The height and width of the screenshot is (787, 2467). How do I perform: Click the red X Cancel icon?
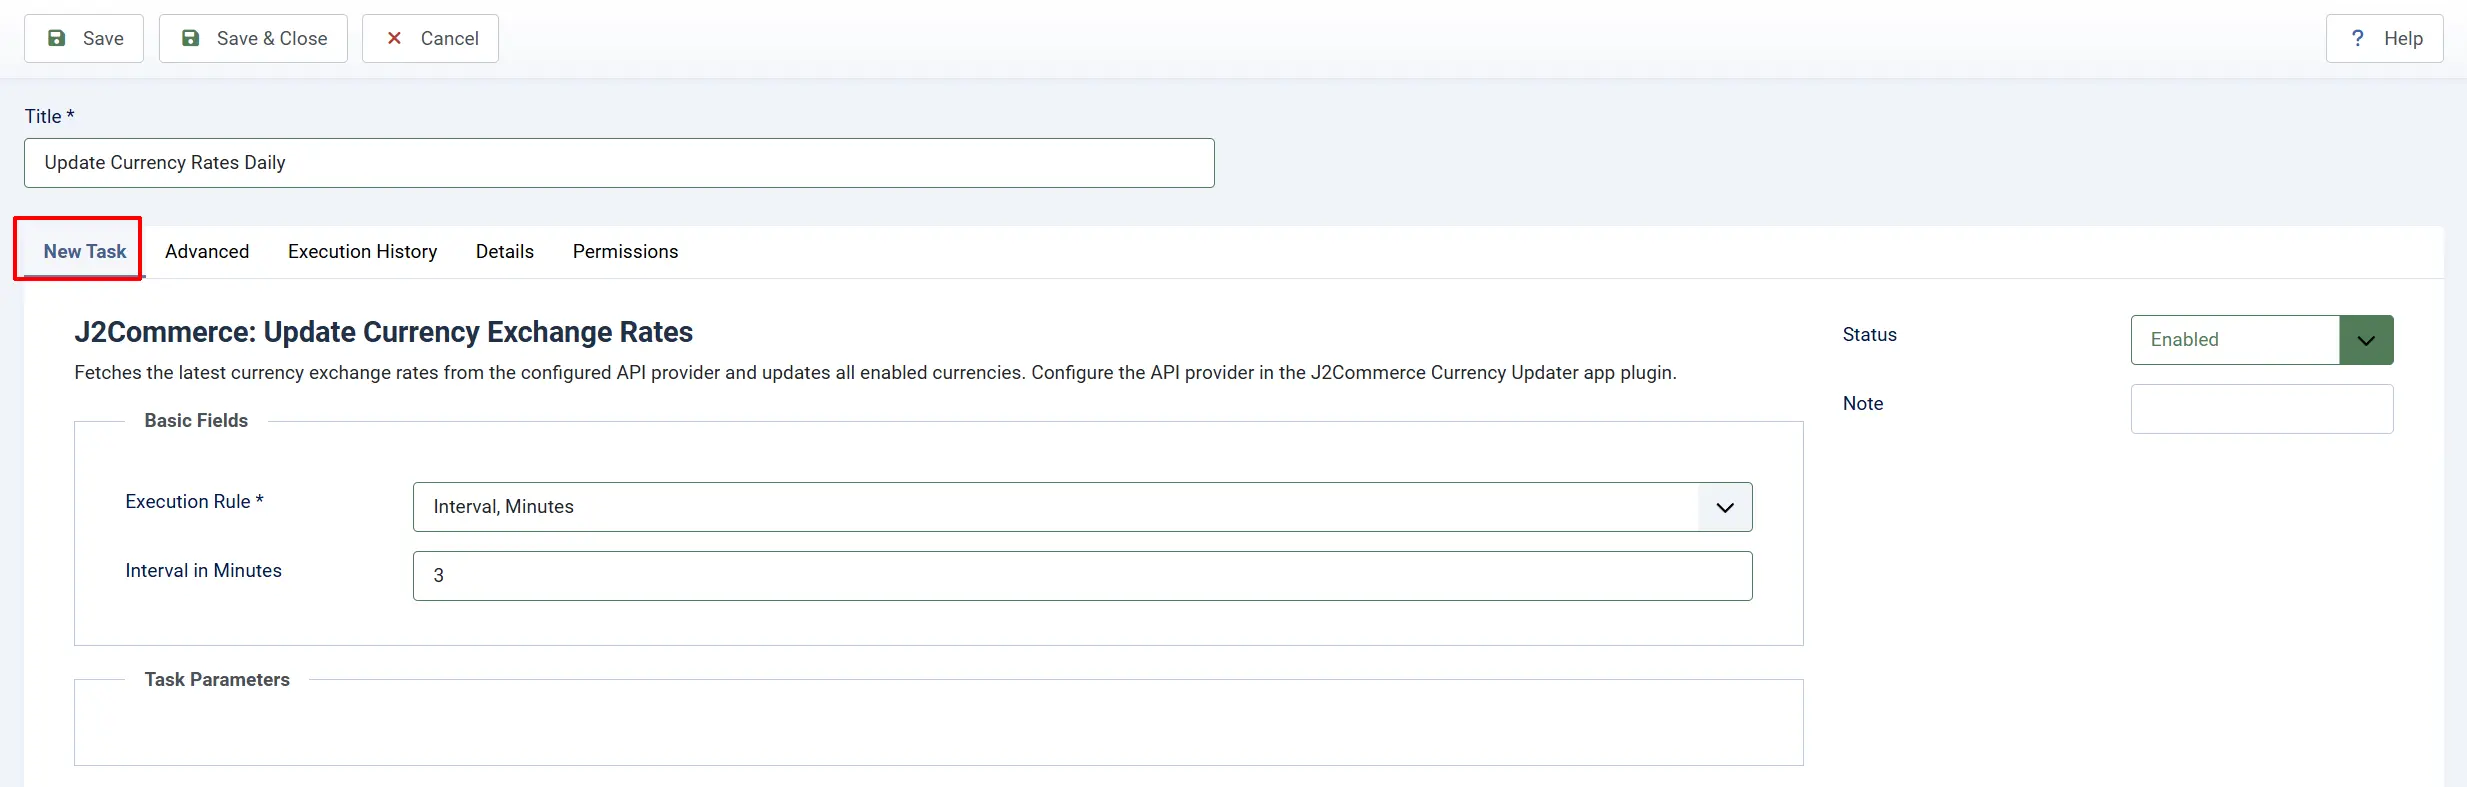click(x=394, y=38)
